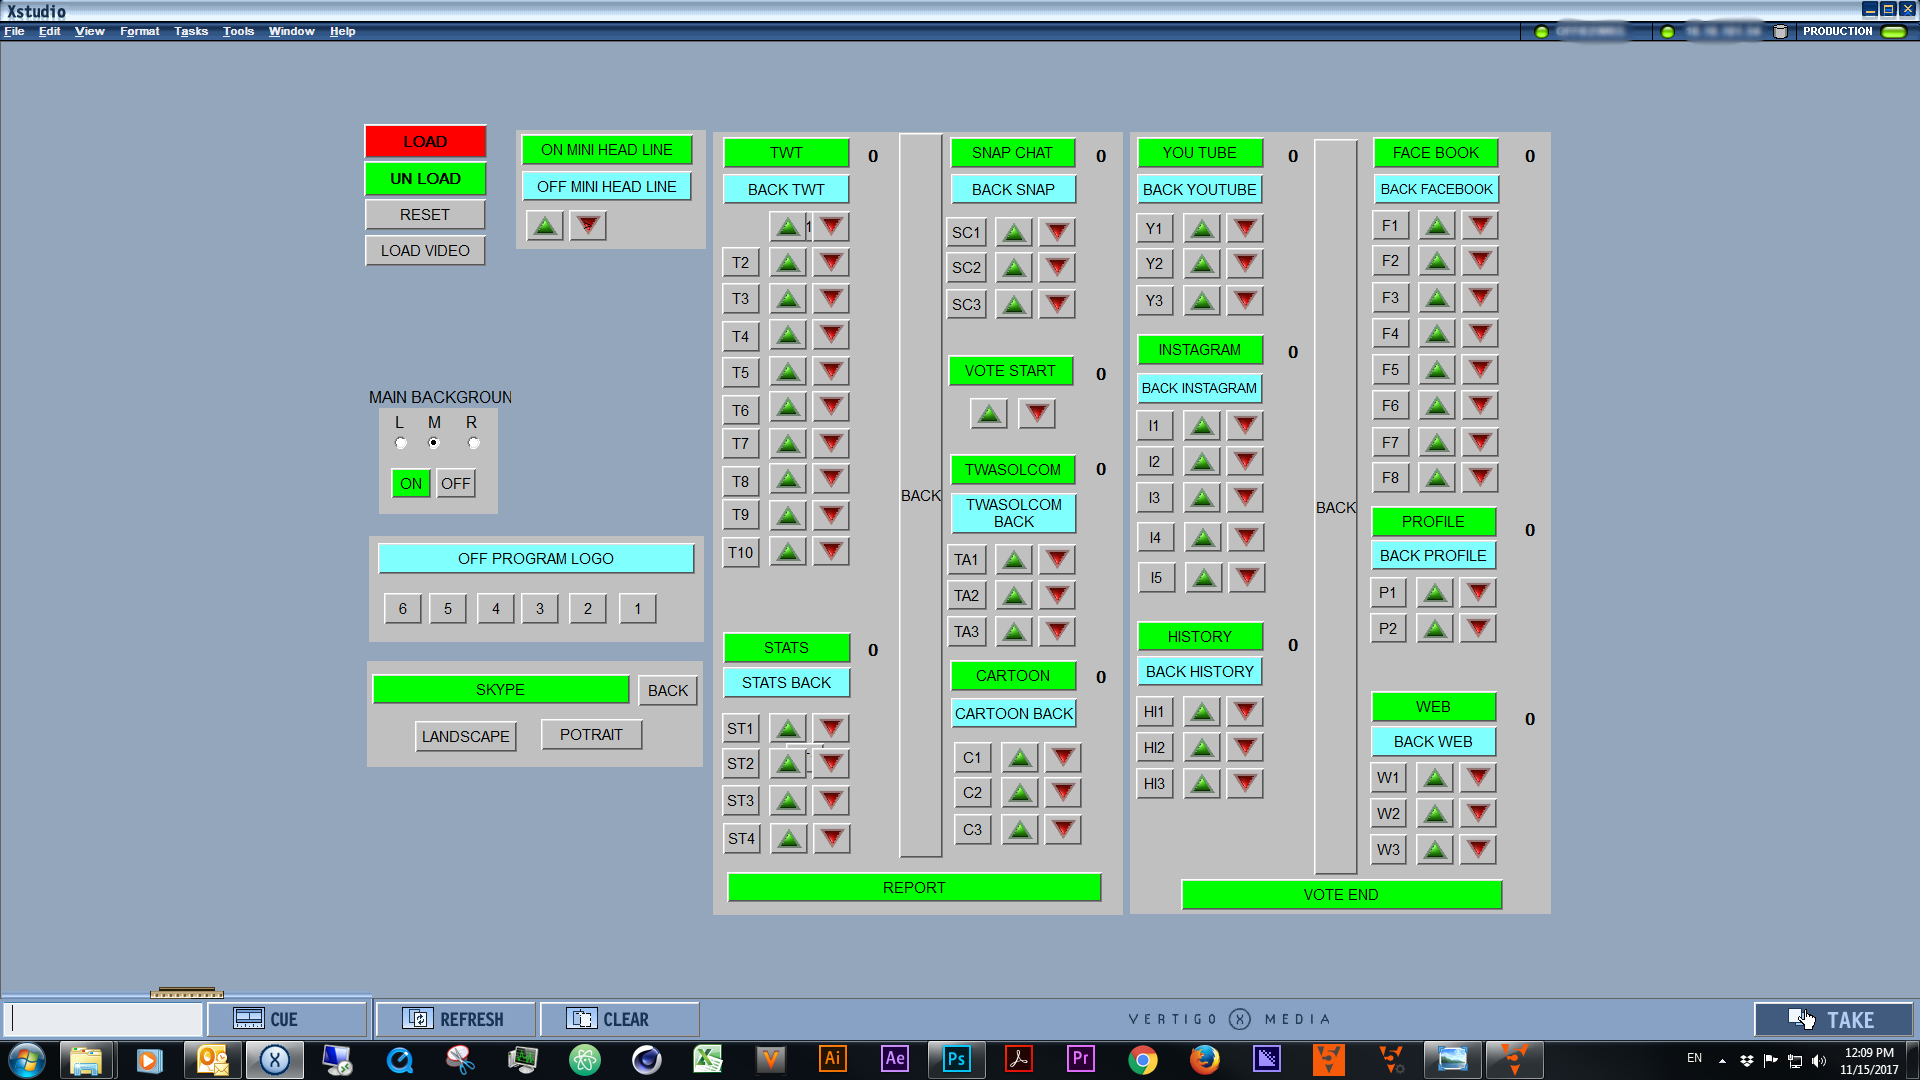Click the red LOAD button
Image resolution: width=1920 pixels, height=1080 pixels.
[425, 142]
